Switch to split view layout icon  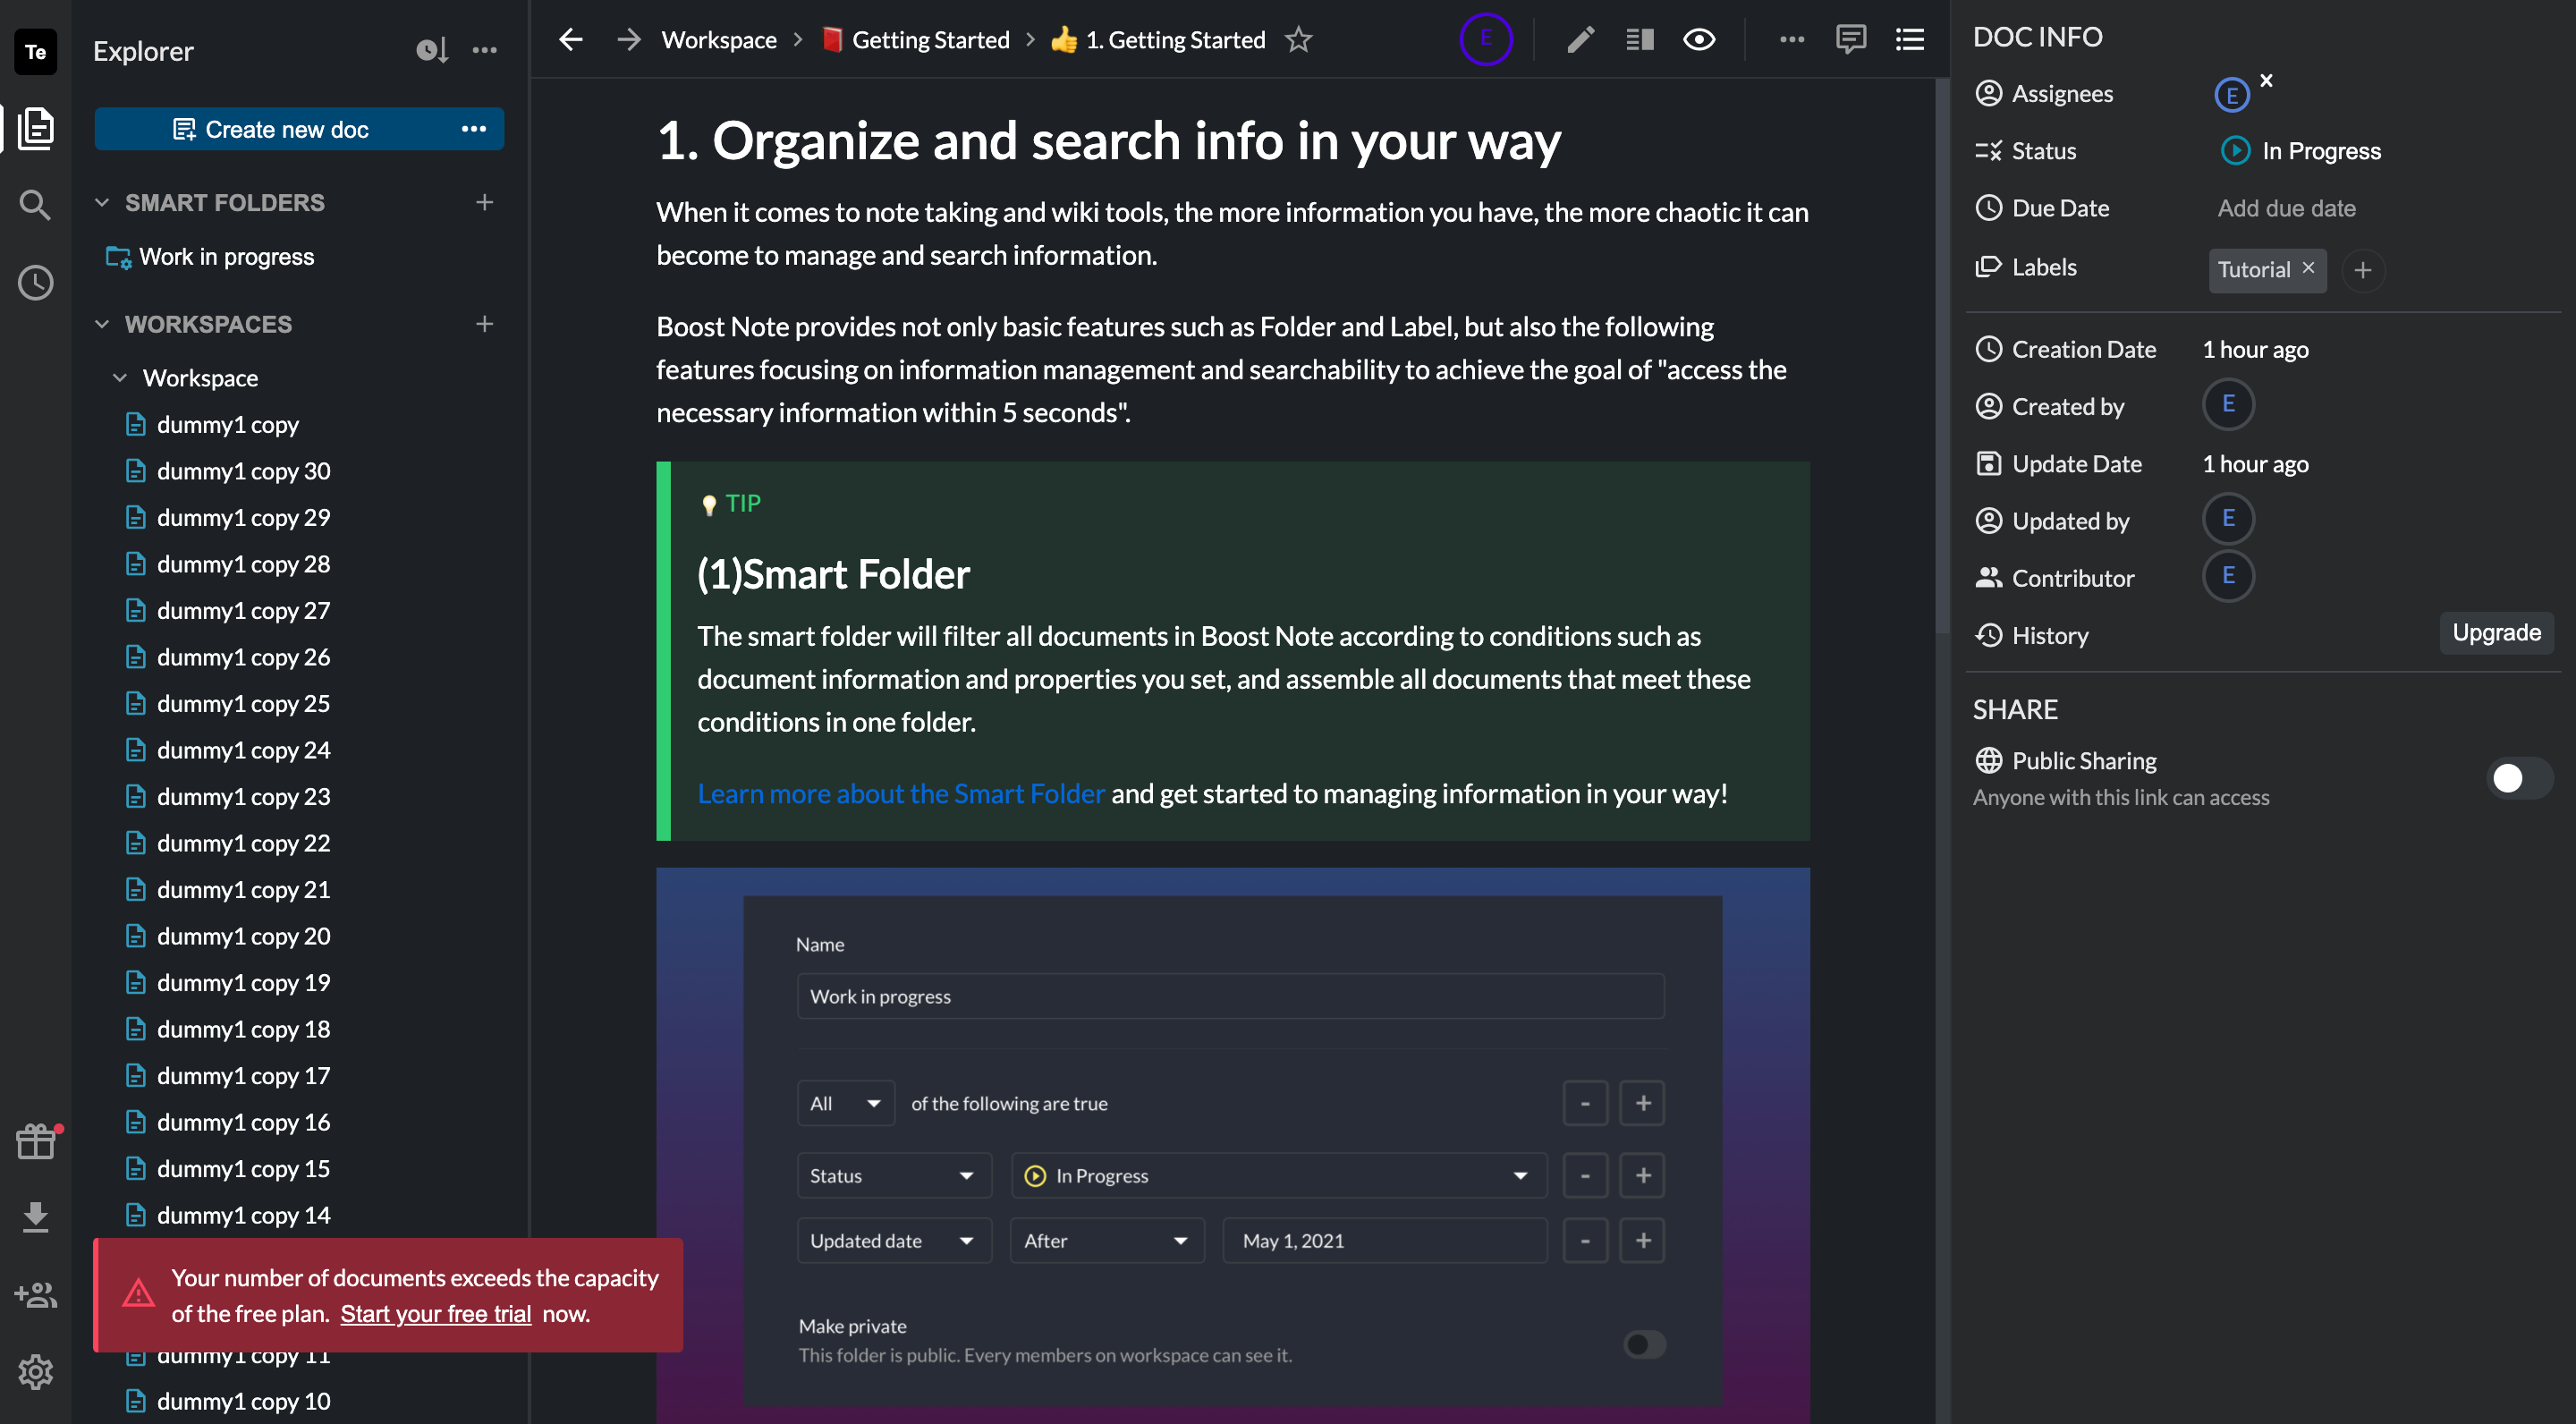pos(1639,40)
